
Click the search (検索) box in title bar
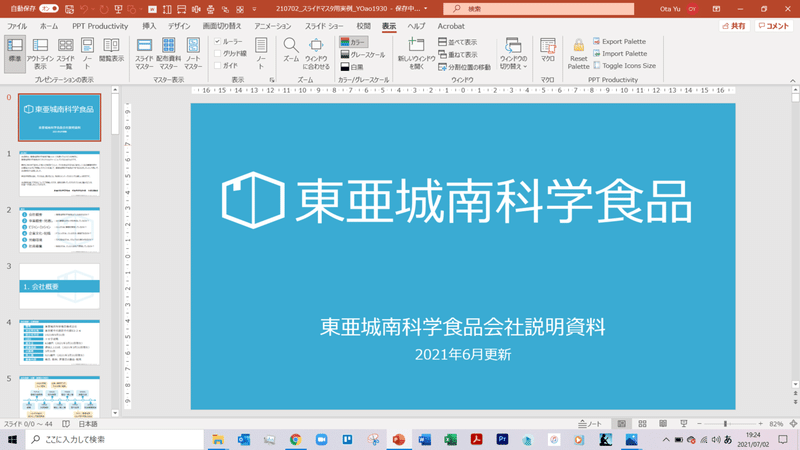[539, 9]
